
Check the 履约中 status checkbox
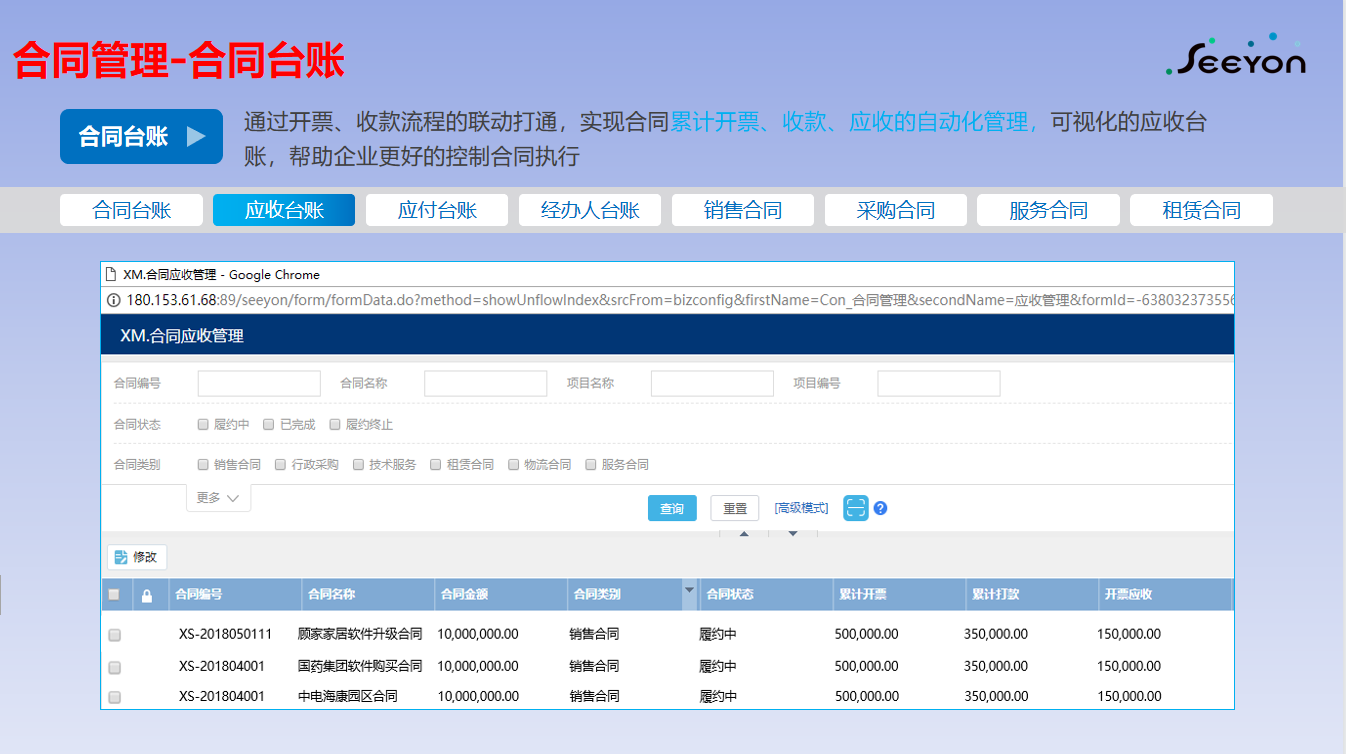point(204,425)
